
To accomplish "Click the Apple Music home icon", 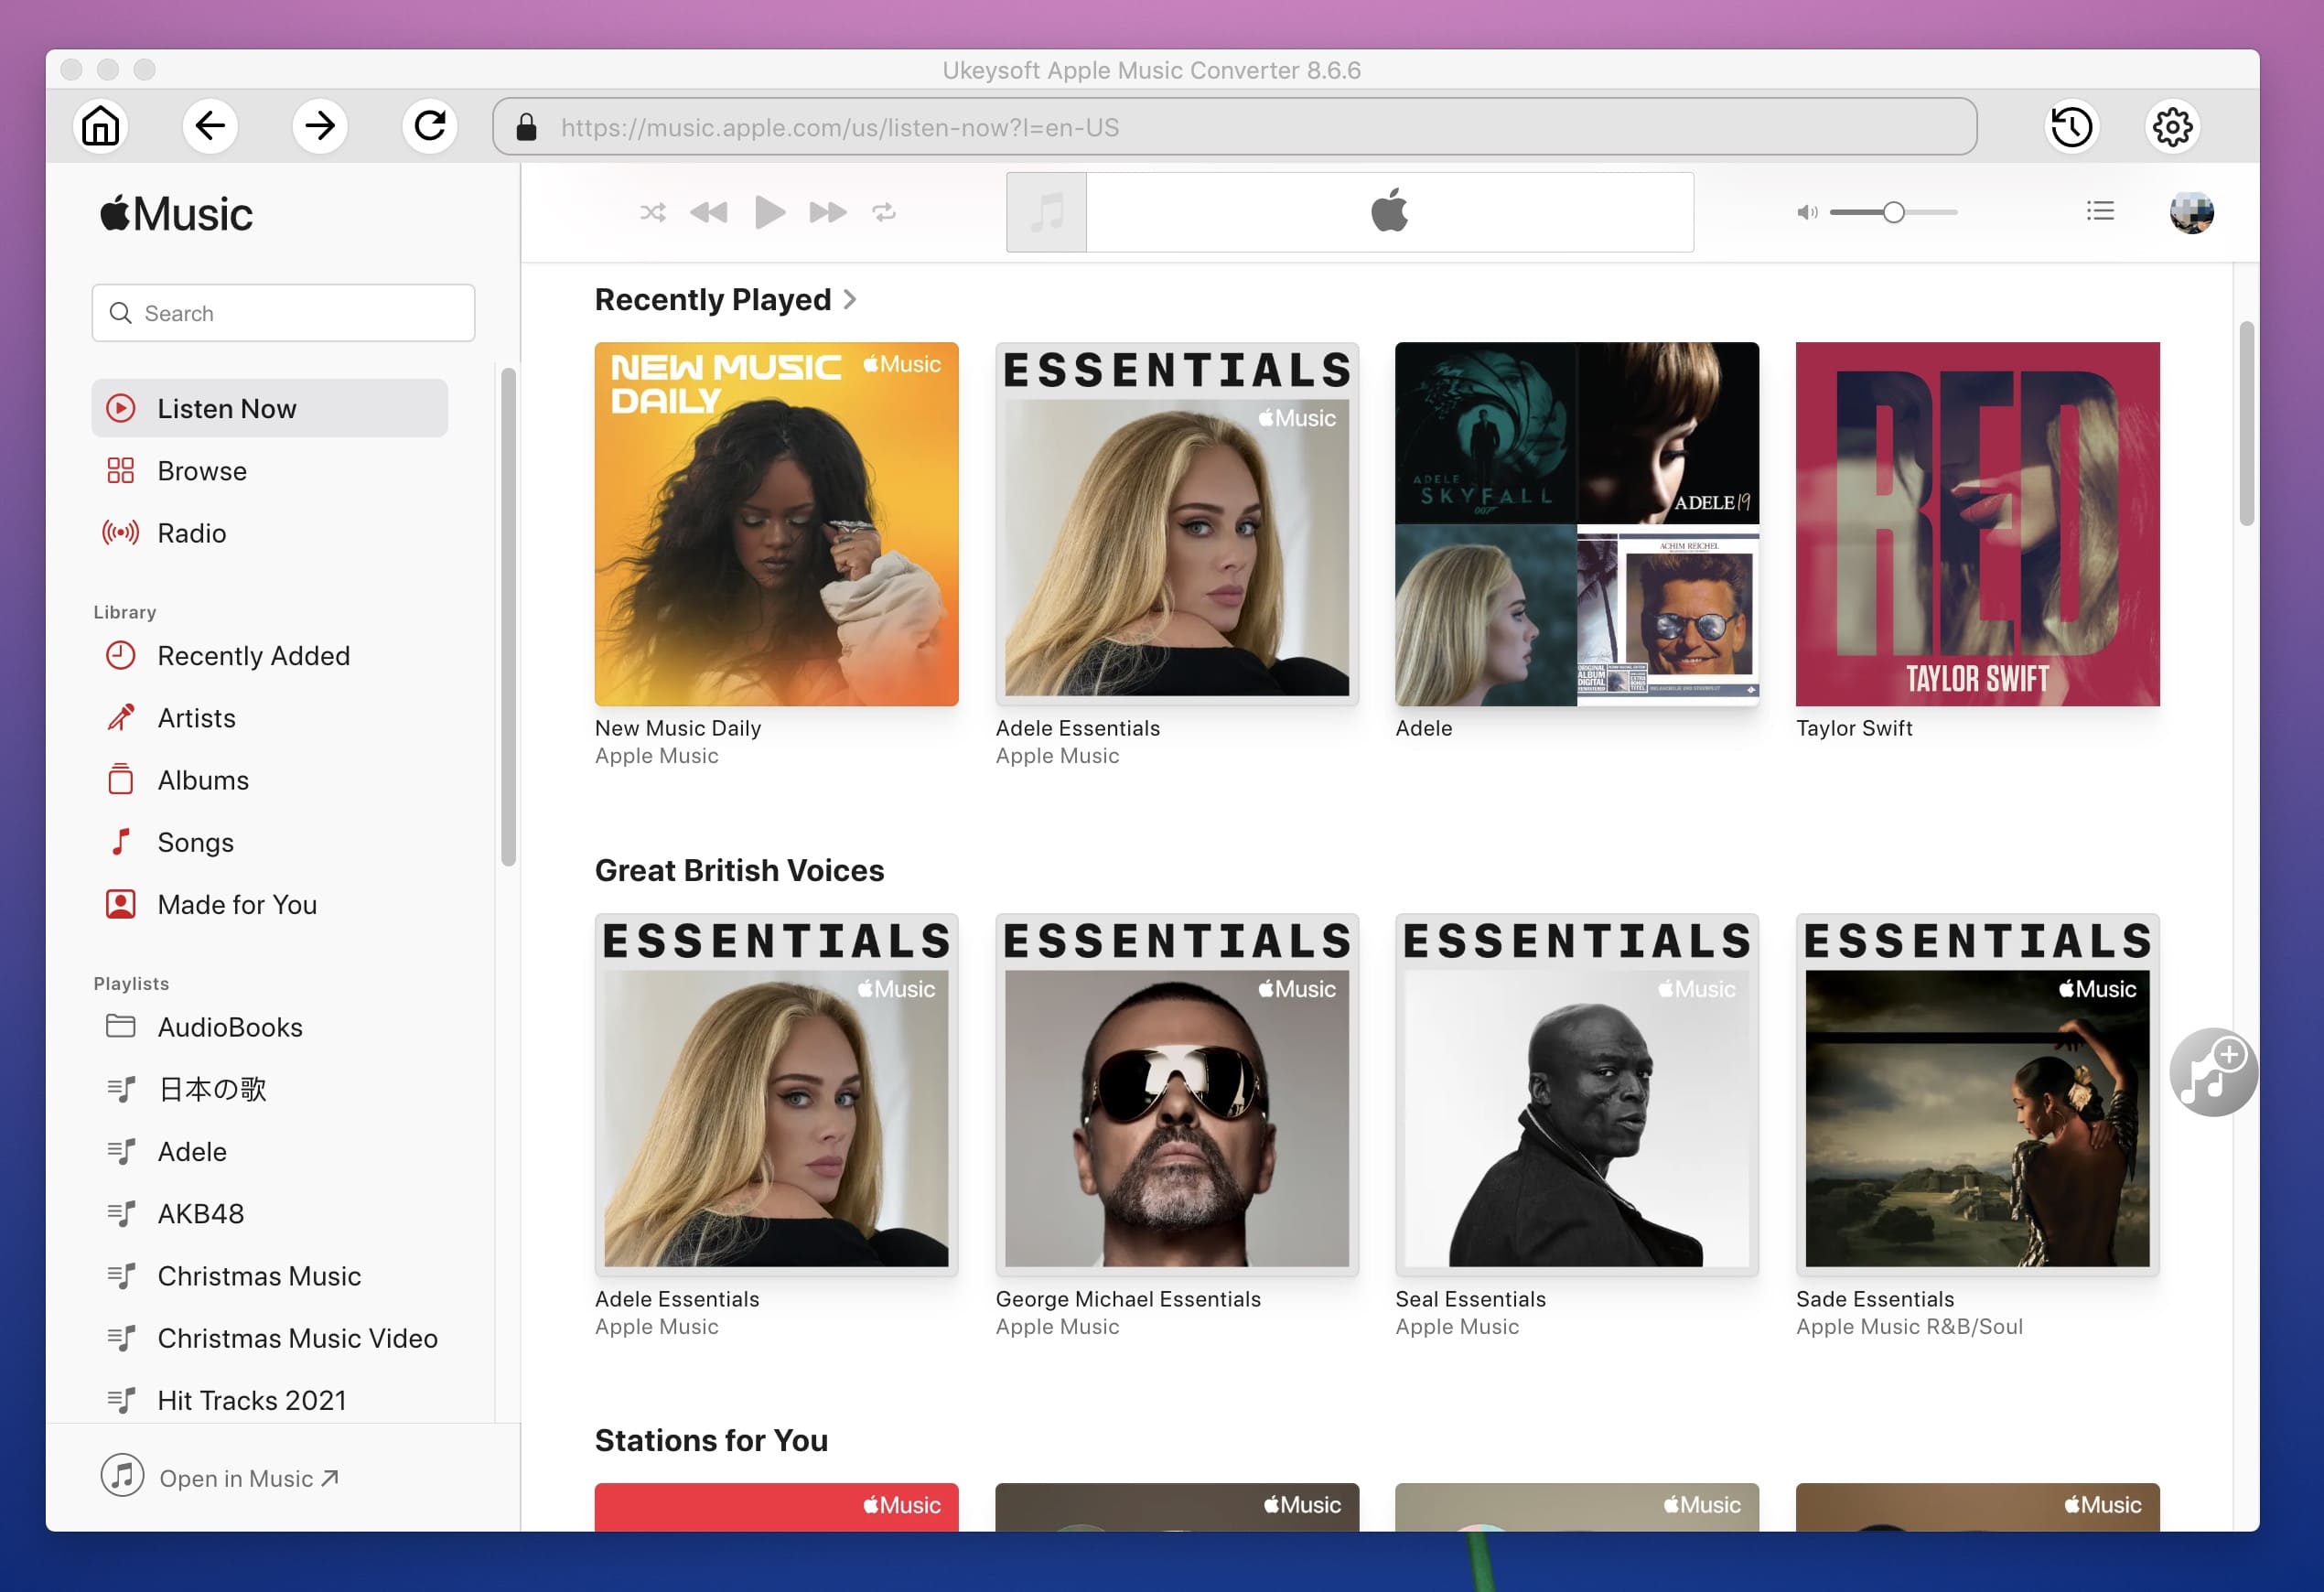I will click(x=102, y=125).
